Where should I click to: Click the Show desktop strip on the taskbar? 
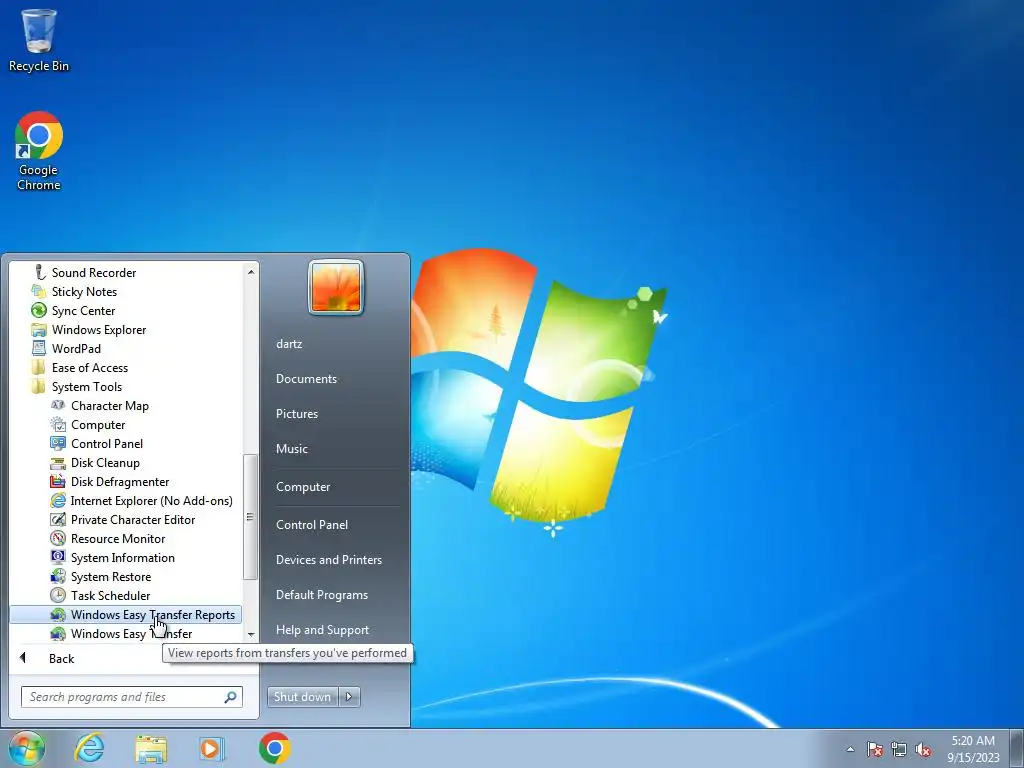(x=1018, y=748)
